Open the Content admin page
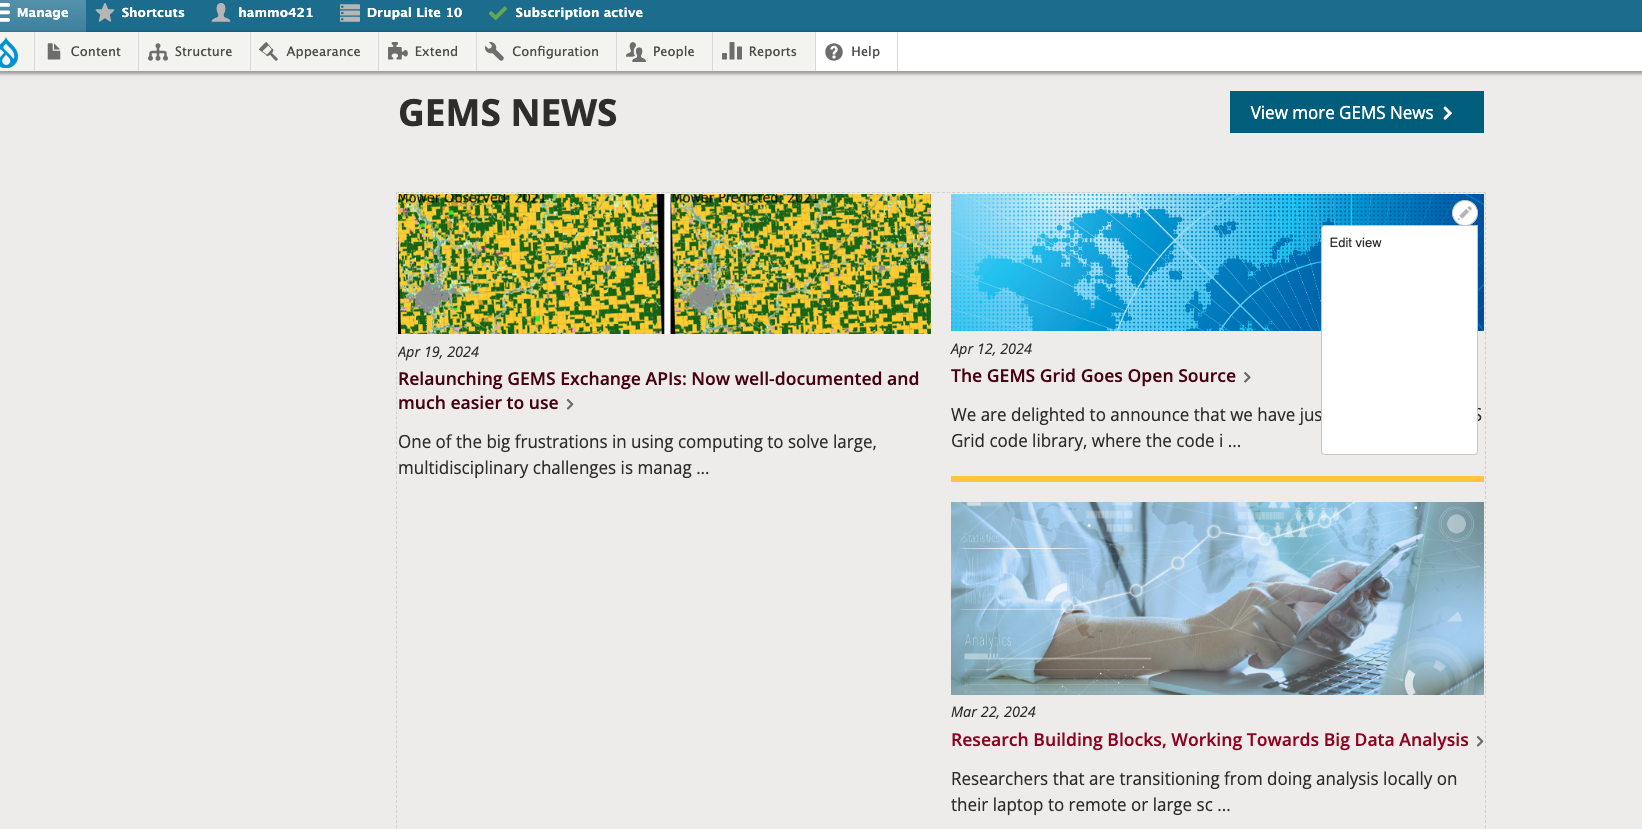1642x829 pixels. [x=84, y=52]
